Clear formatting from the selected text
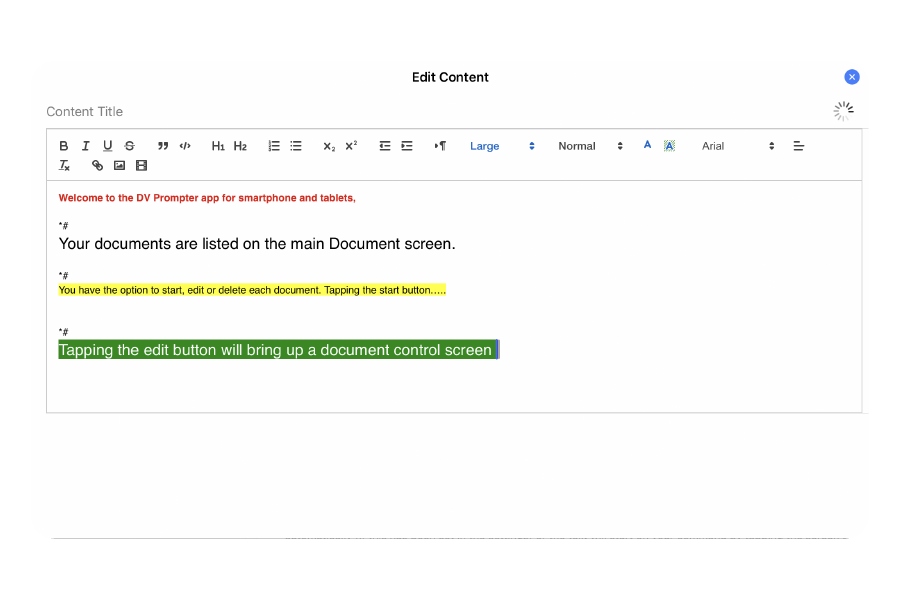Screen dimensions: 900x600 coord(64,166)
